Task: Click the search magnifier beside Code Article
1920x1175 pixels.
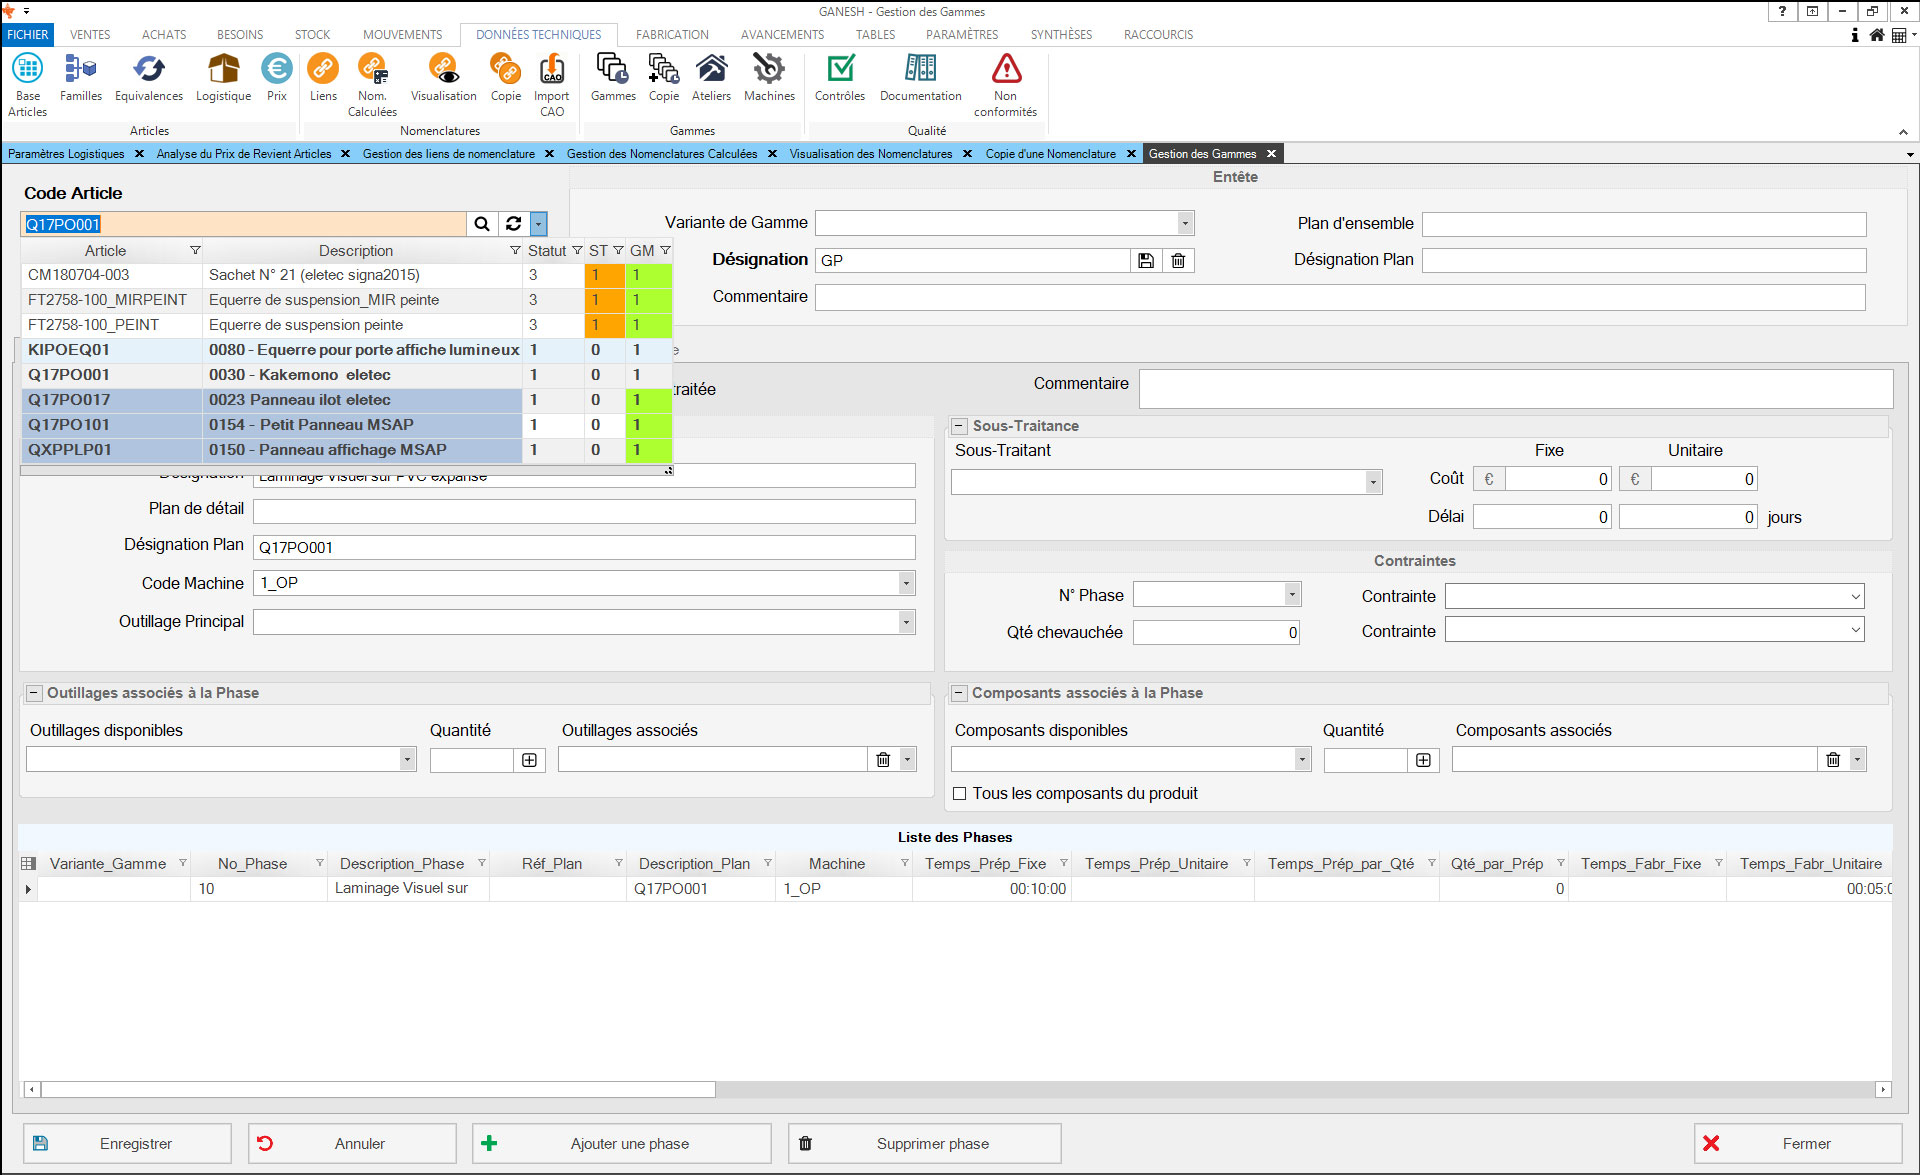Action: [482, 224]
